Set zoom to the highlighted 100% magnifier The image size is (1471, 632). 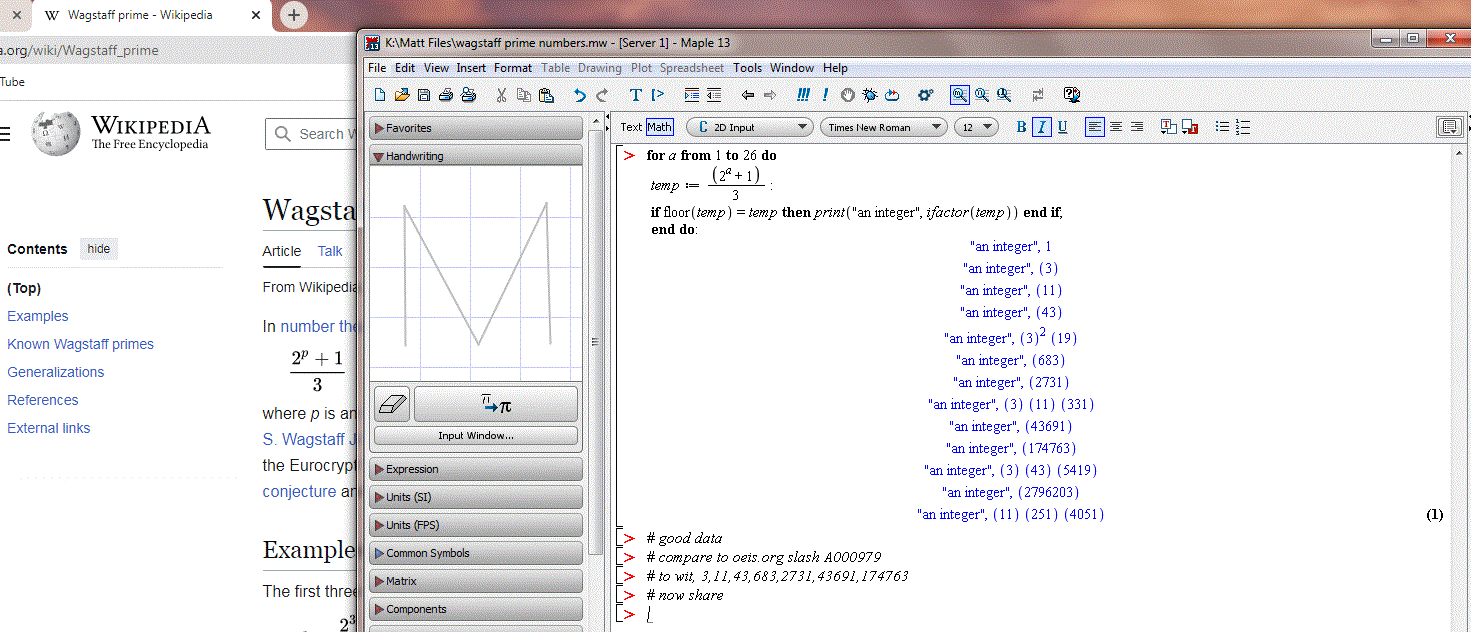959,95
